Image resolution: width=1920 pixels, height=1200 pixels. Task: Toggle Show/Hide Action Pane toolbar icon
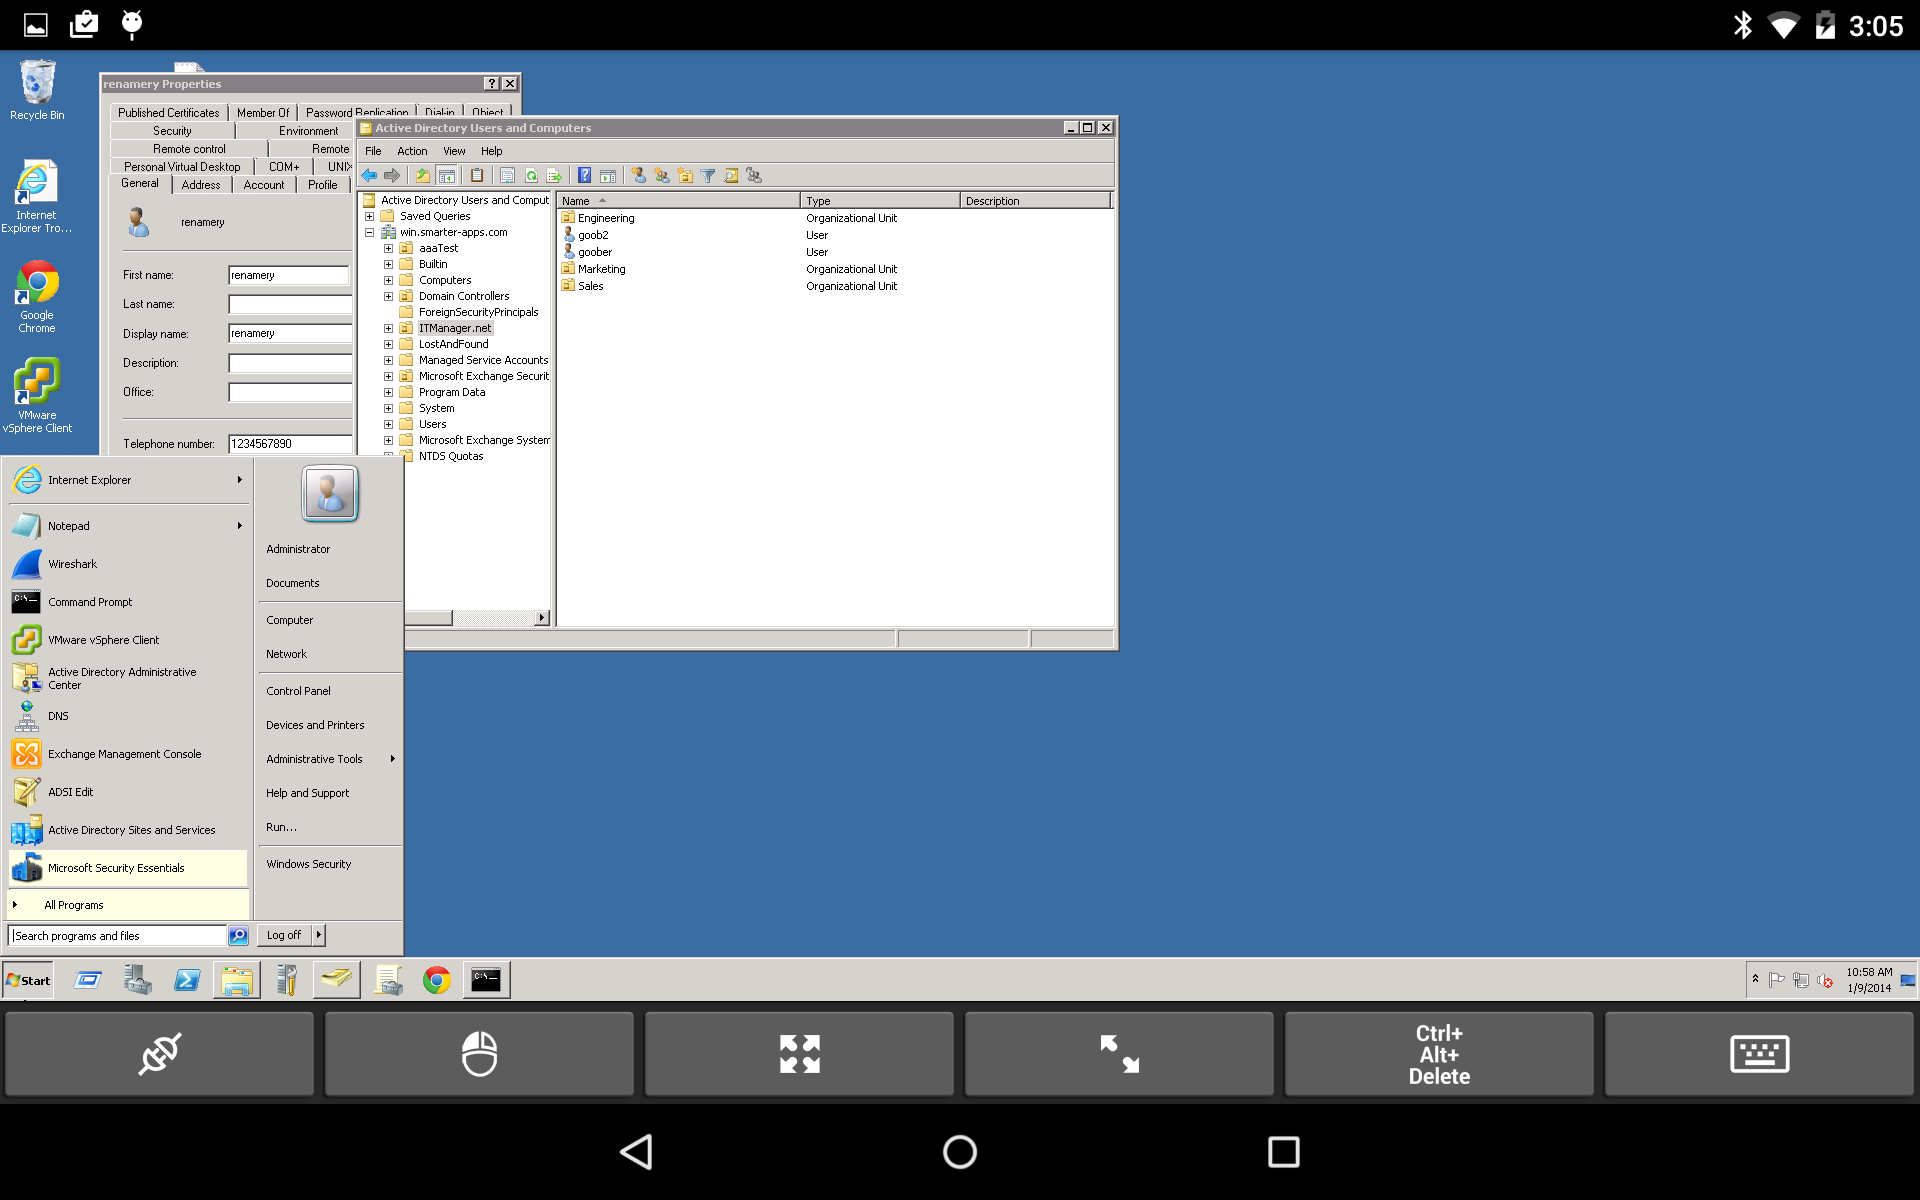pyautogui.click(x=607, y=176)
